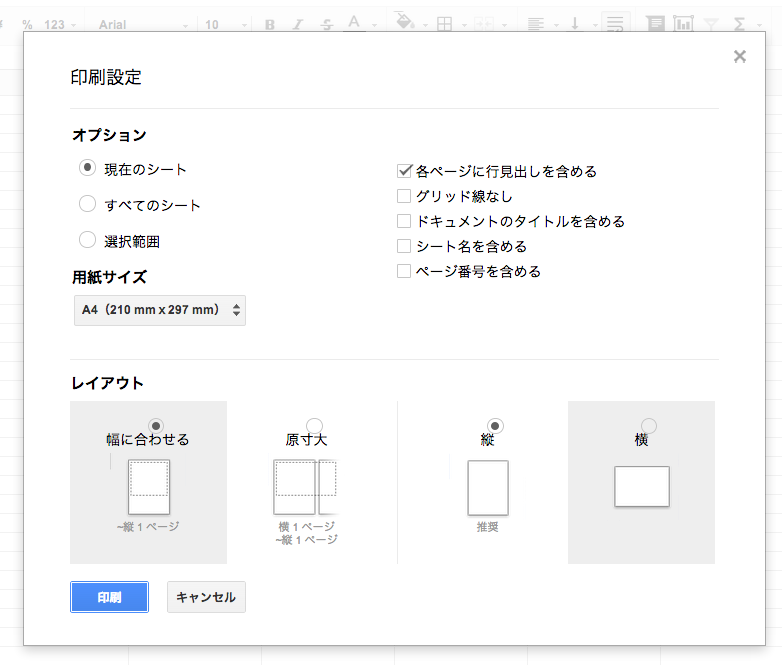Click the blue 印刷 button
The height and width of the screenshot is (665, 782).
tap(109, 597)
